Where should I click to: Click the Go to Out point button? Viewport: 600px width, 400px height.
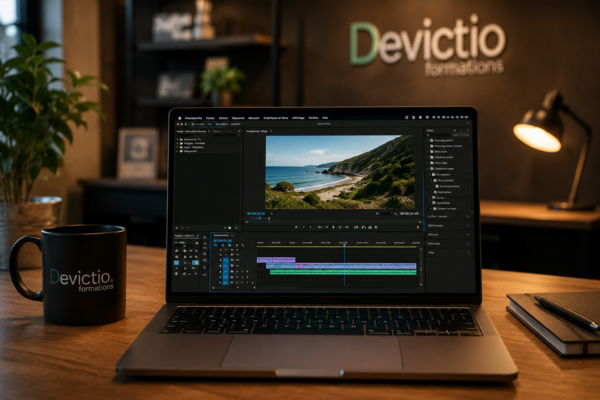pos(347,227)
